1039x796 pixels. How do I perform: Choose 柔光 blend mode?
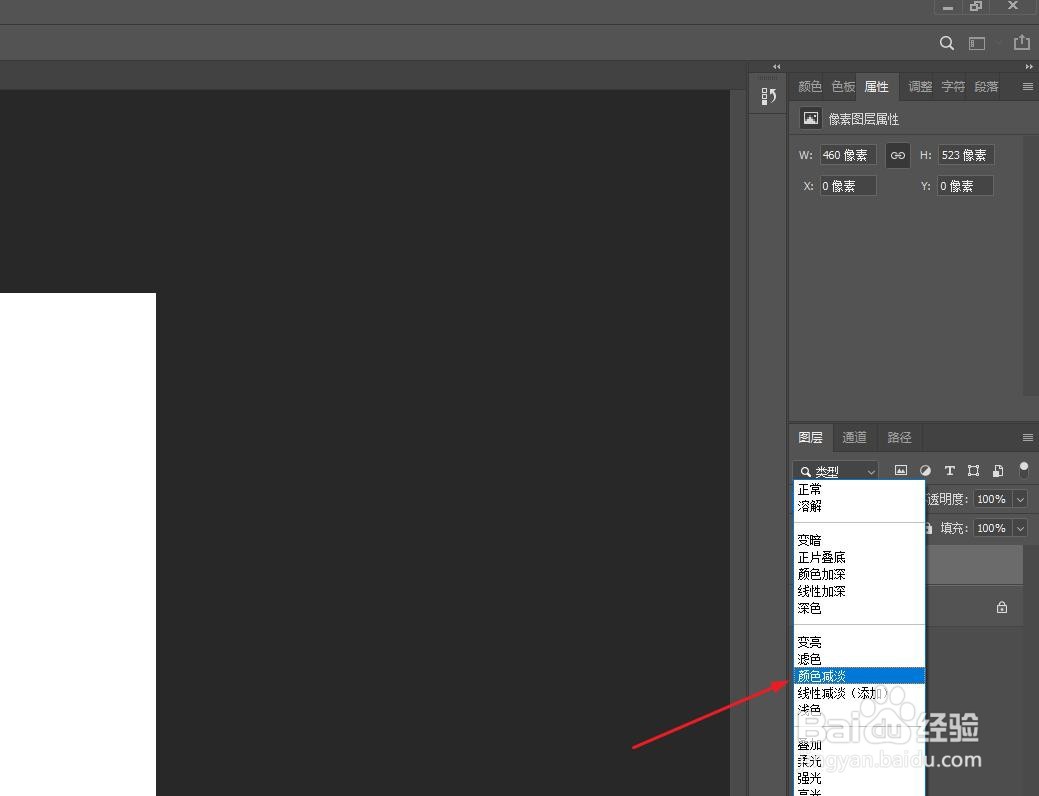point(859,762)
